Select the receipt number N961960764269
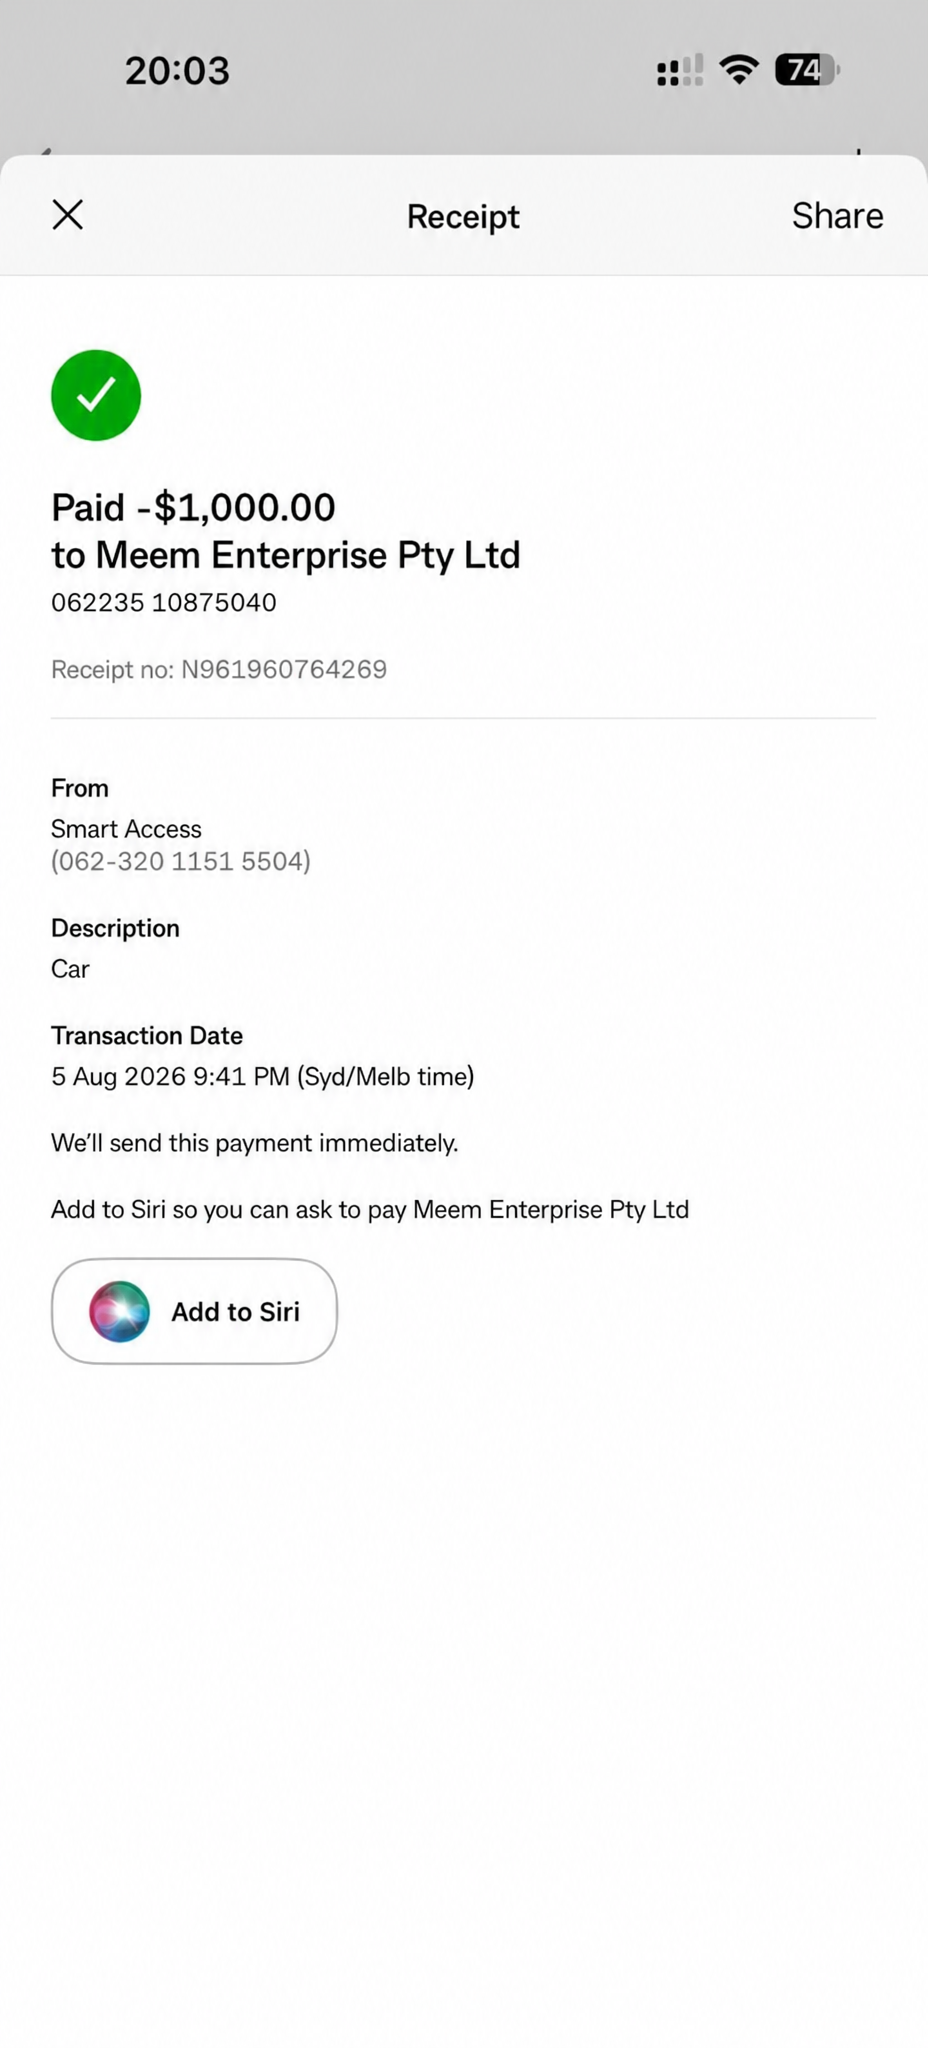 283,669
